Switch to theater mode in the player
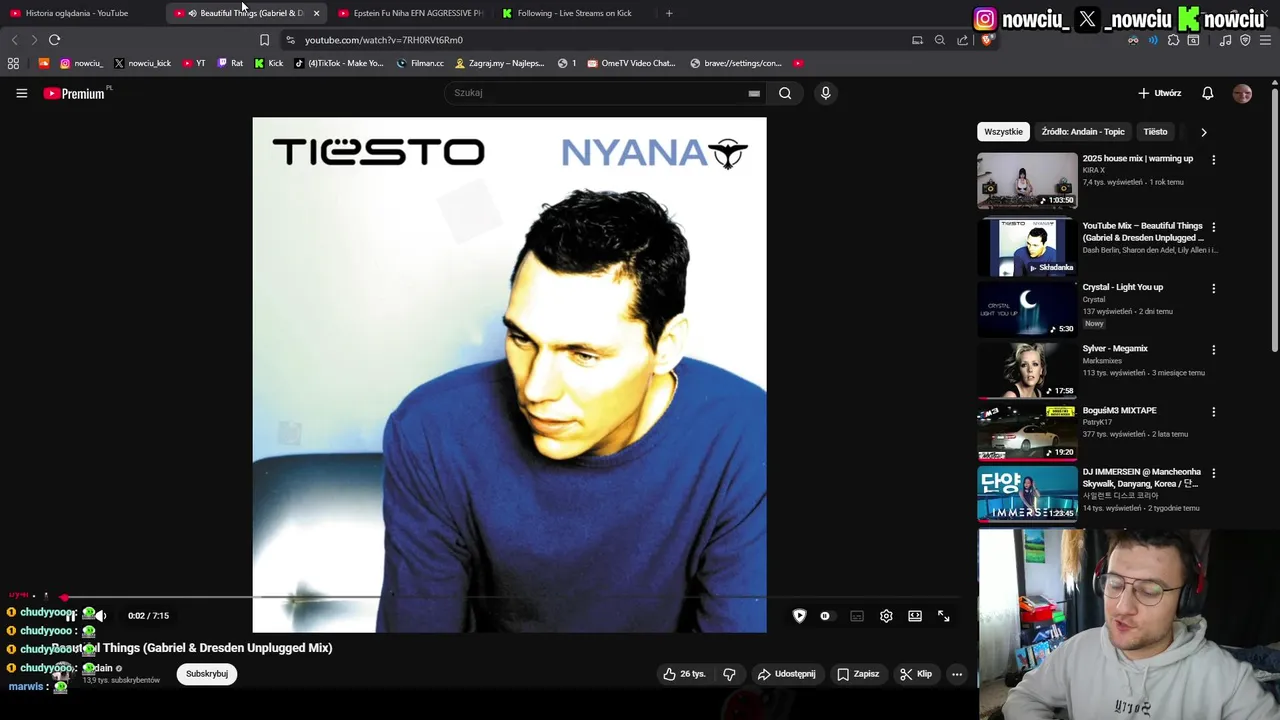 pos(915,616)
